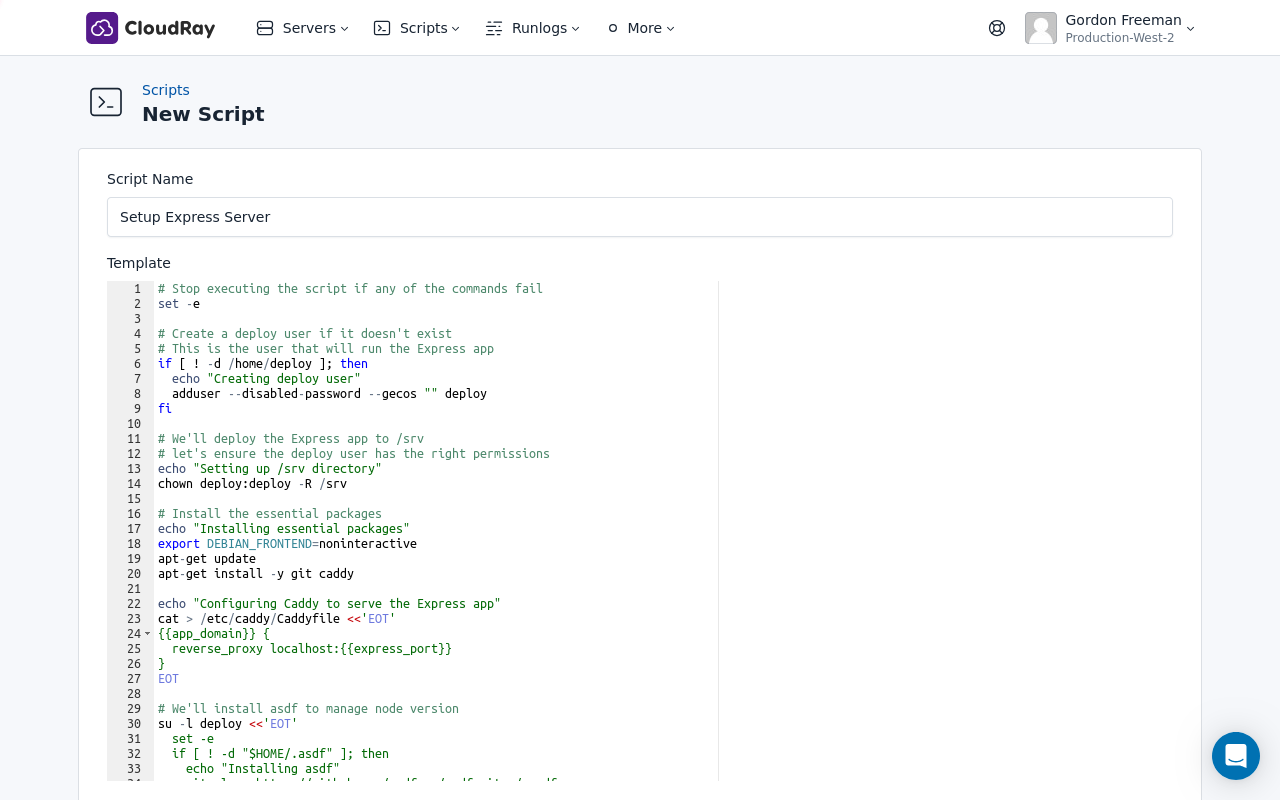Viewport: 1280px width, 800px height.
Task: Click the terminal icon beside New Script heading
Action: [x=106, y=102]
